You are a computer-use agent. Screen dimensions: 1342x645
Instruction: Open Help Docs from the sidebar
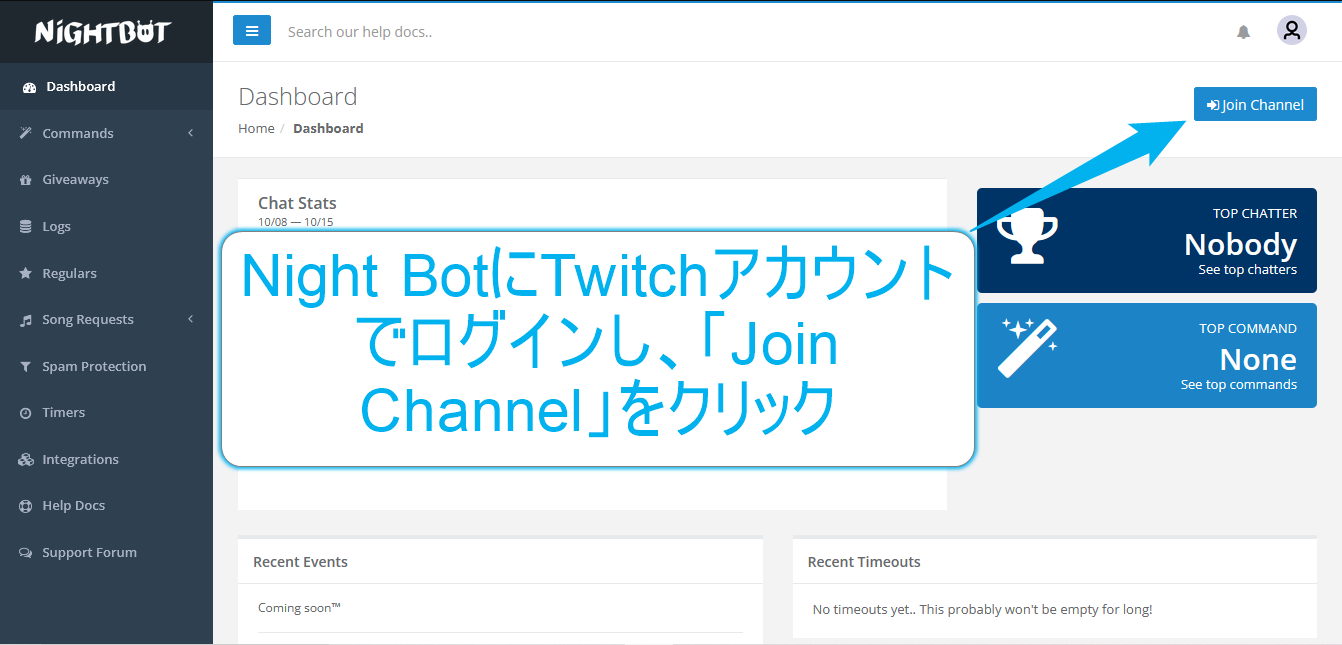pyautogui.click(x=24, y=505)
